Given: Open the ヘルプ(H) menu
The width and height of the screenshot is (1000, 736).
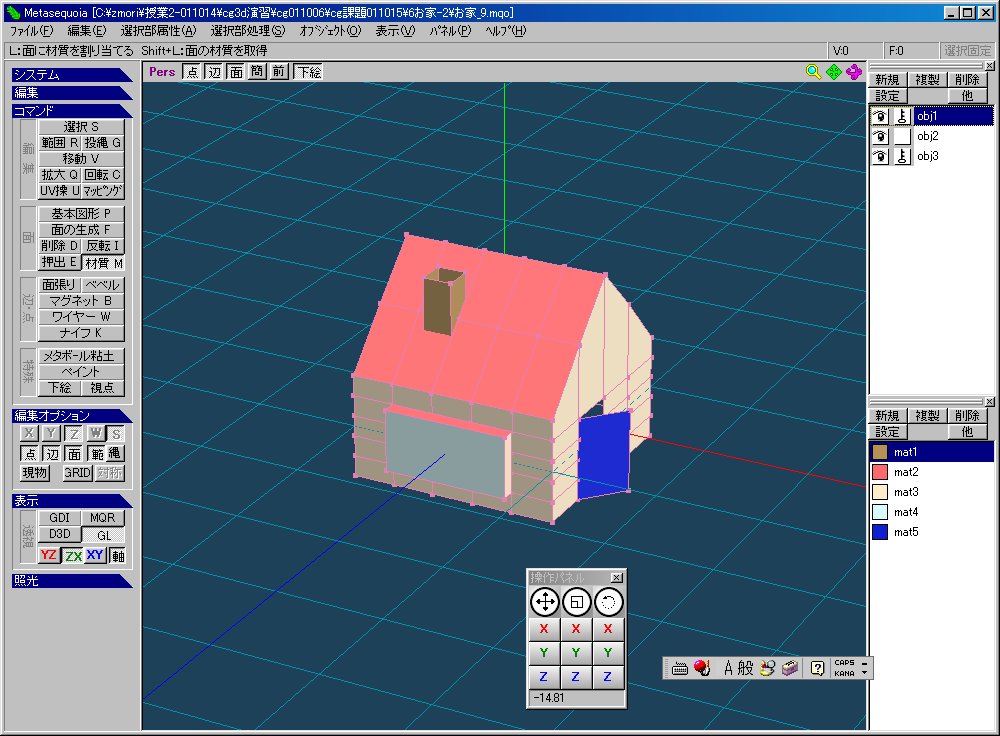Looking at the screenshot, I should (x=505, y=31).
